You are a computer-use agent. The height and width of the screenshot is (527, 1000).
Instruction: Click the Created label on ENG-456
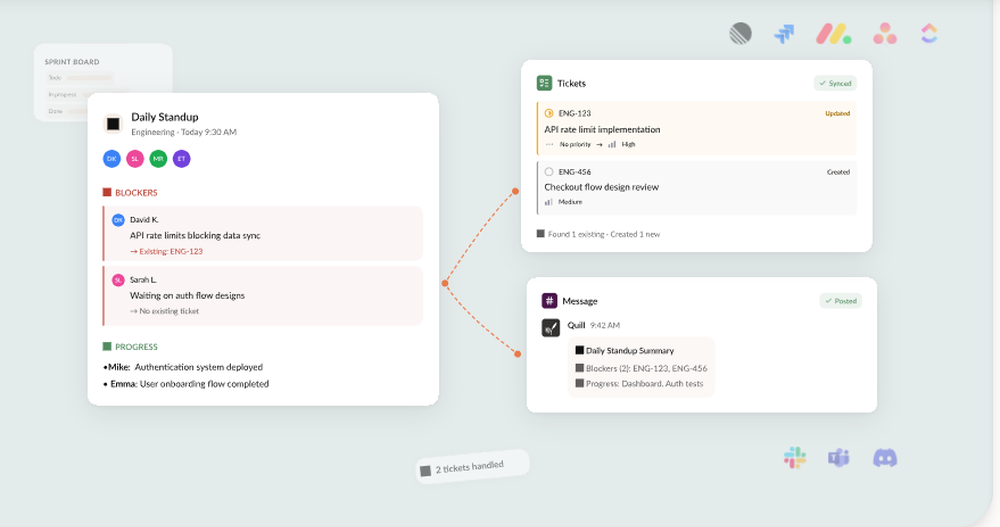click(x=838, y=172)
